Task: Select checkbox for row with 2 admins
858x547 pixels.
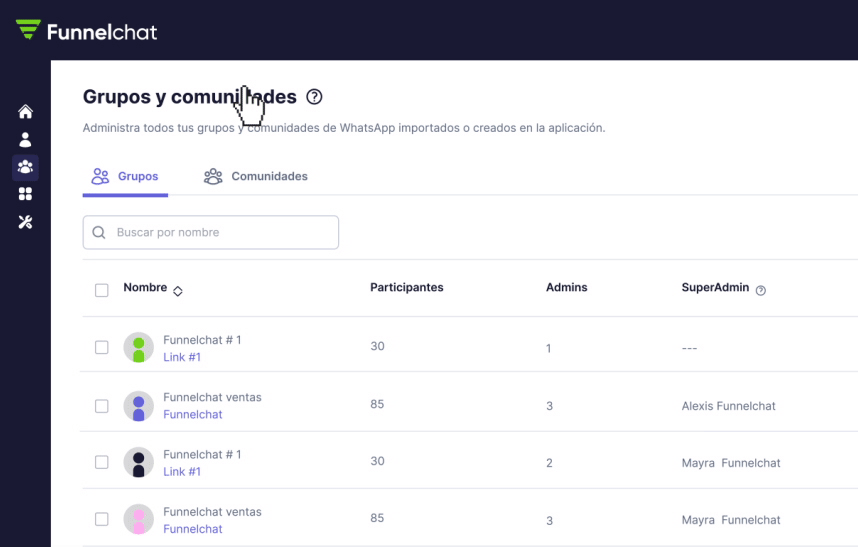Action: 101,462
